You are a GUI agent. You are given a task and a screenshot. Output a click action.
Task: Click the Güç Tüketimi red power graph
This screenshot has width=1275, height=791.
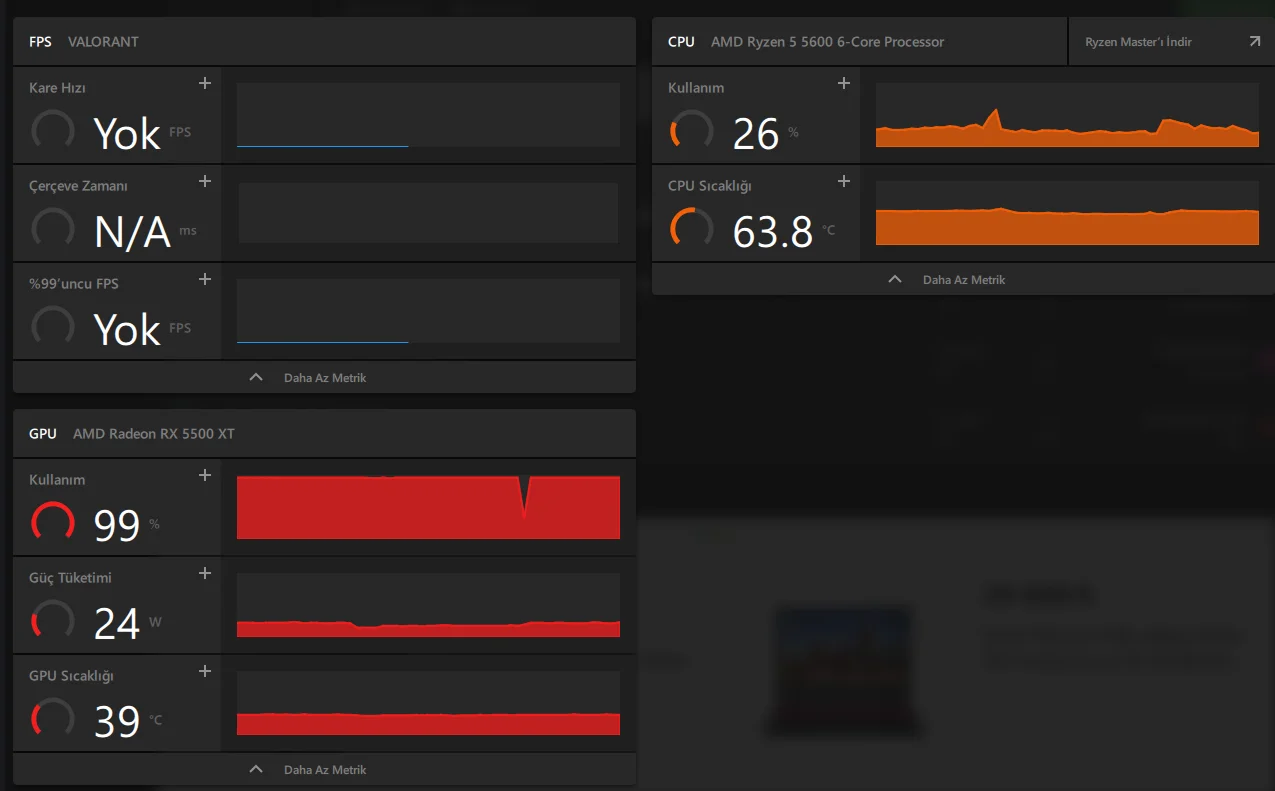tap(428, 605)
